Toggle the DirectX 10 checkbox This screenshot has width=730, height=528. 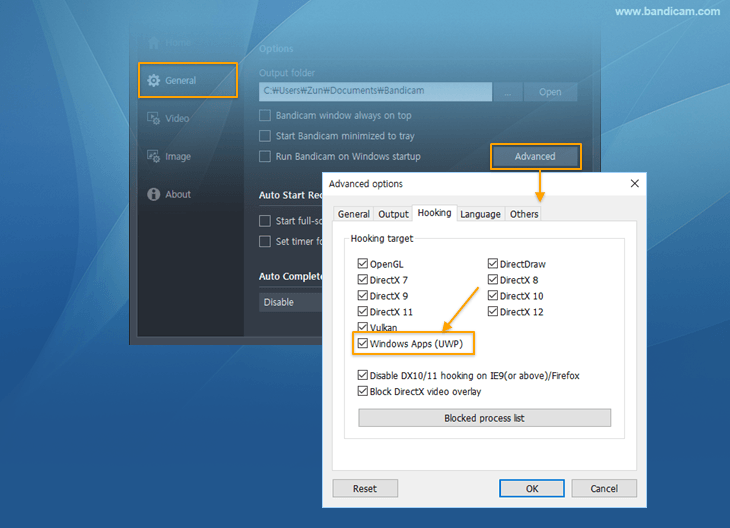[x=493, y=296]
